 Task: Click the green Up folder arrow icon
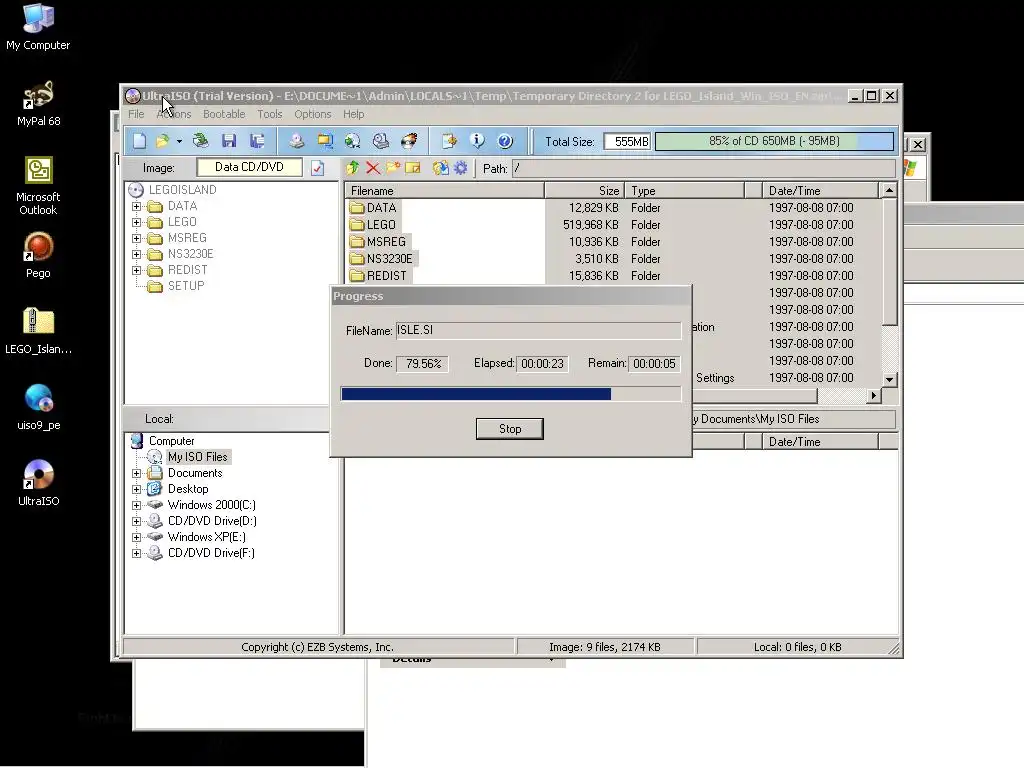point(353,168)
